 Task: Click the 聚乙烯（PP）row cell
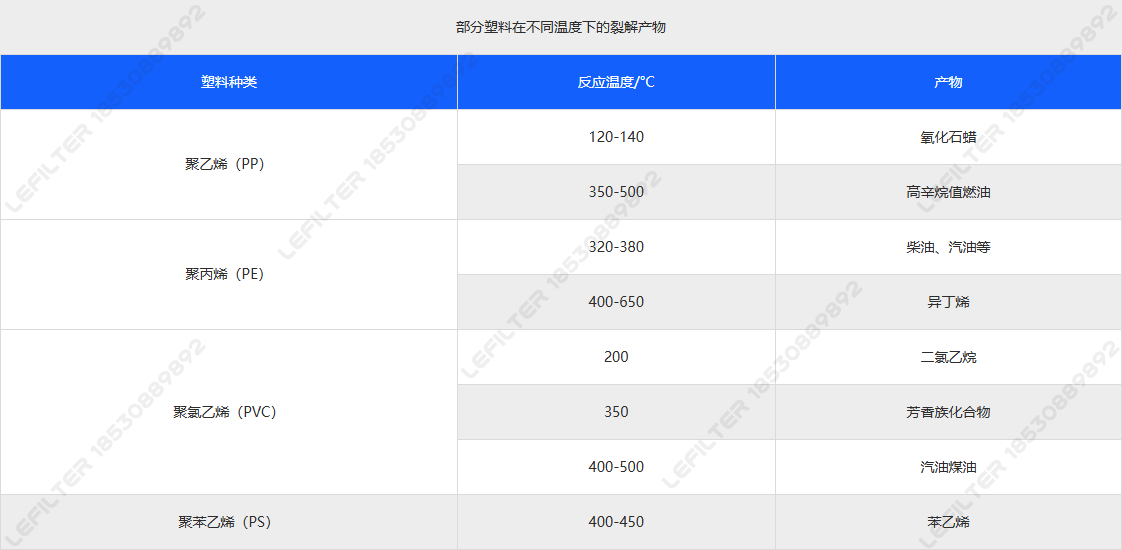(229, 165)
